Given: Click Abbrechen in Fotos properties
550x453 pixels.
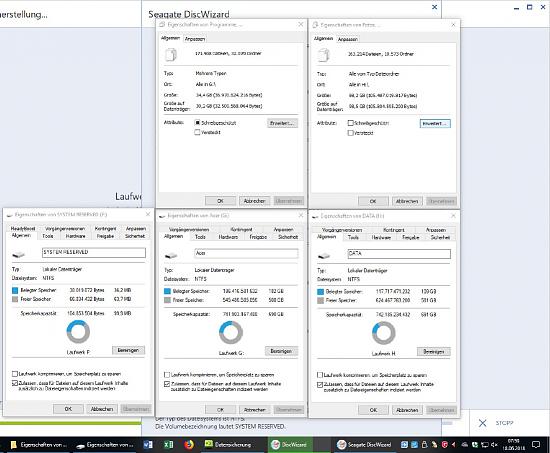Looking at the screenshot, I should [x=407, y=201].
